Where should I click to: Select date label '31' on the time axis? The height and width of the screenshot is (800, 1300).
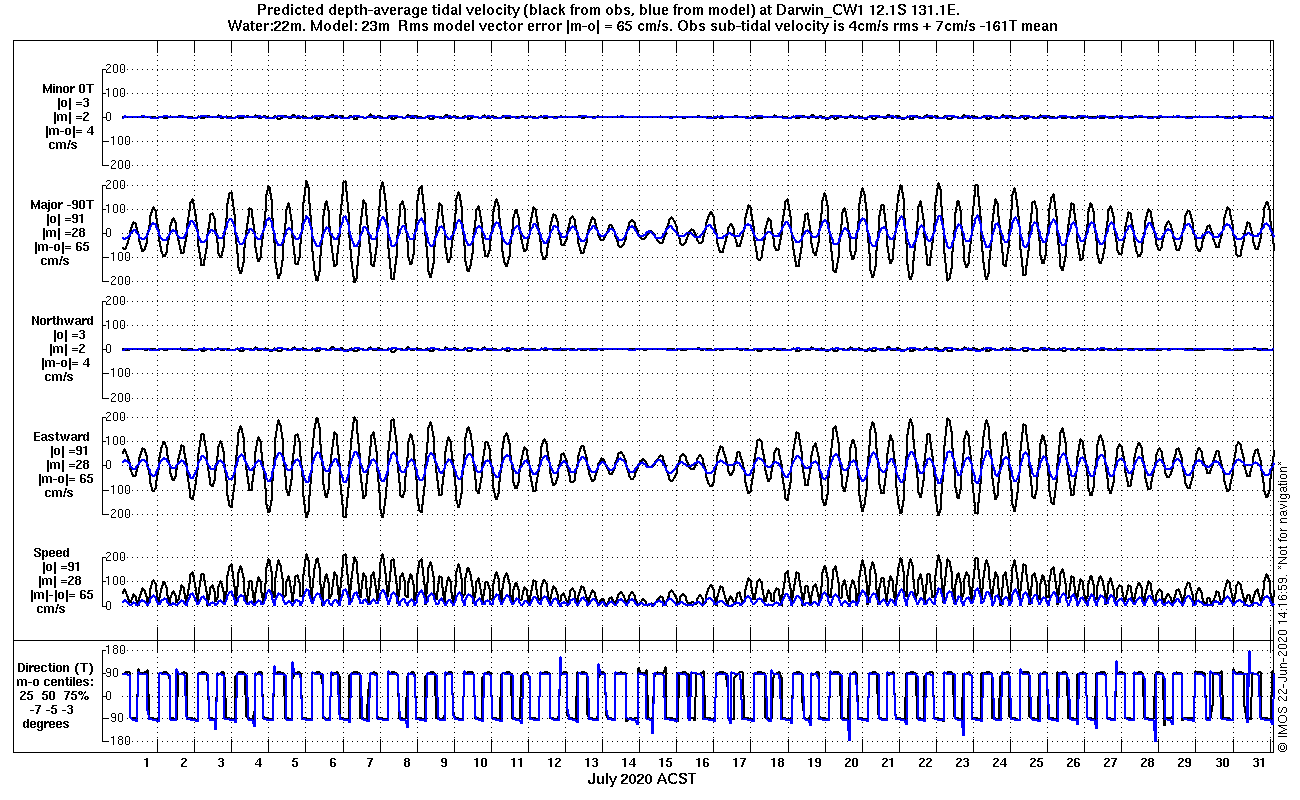(x=1258, y=762)
